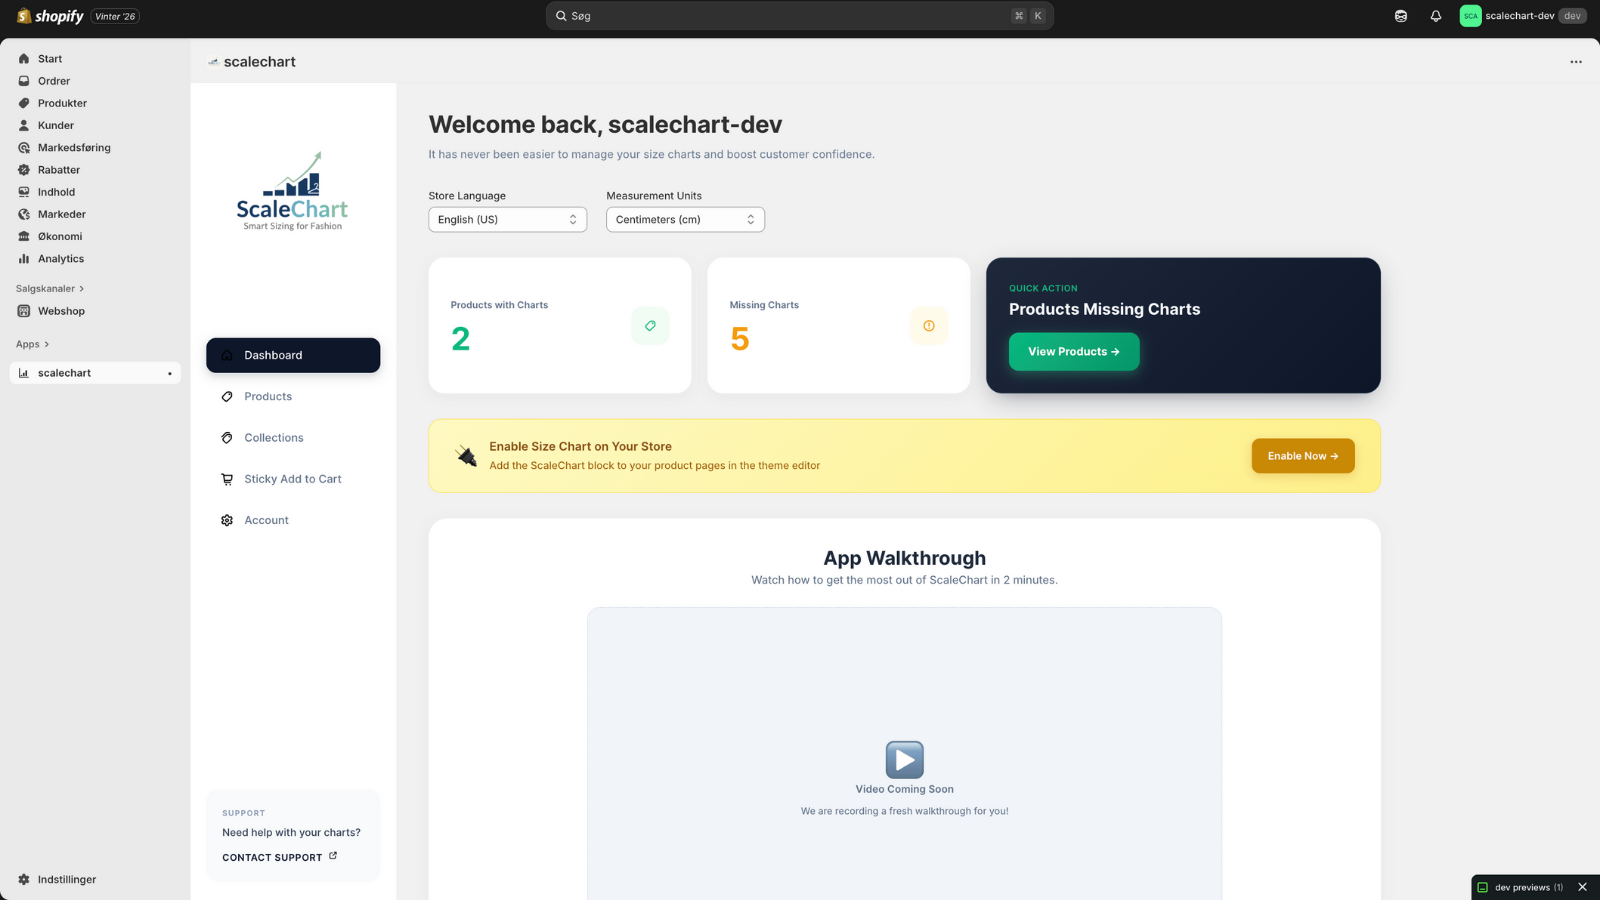Click the Account gear icon

click(227, 520)
